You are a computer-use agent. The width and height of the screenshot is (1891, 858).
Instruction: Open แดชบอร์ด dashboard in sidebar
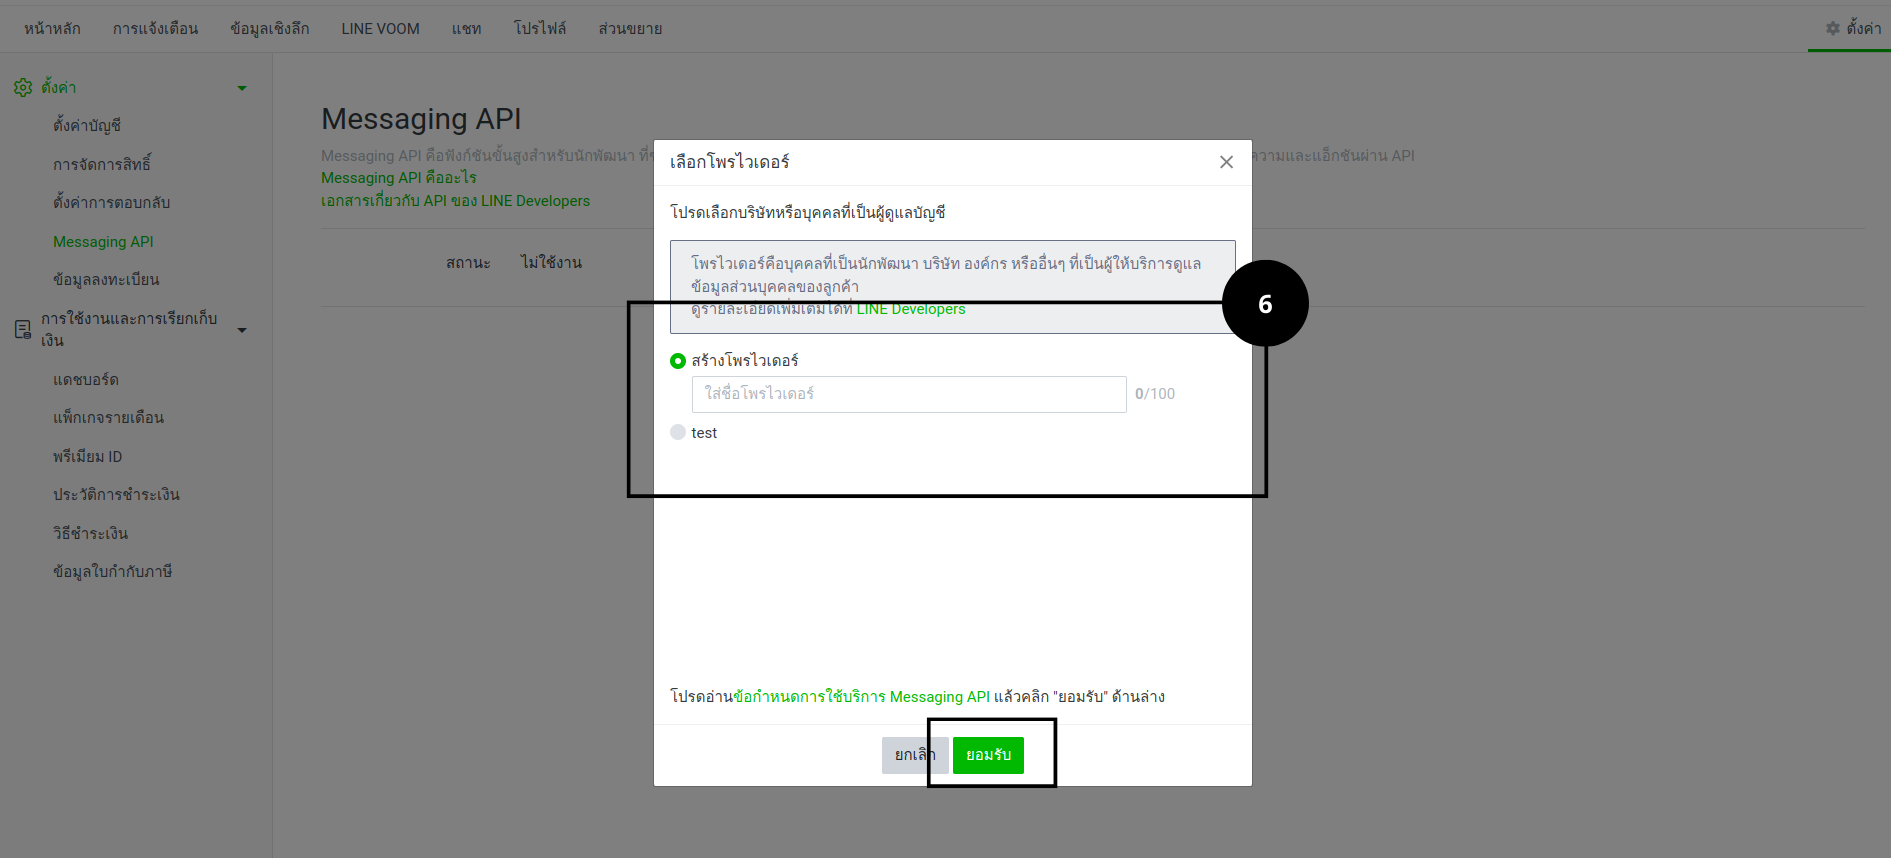[86, 380]
